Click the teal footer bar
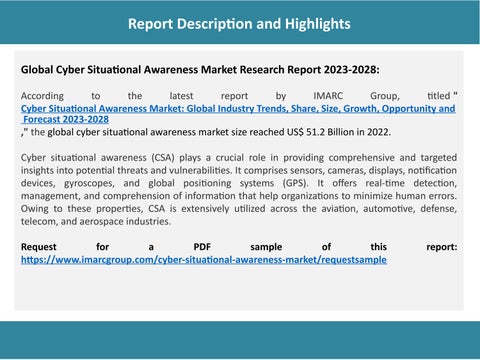 click(x=240, y=340)
